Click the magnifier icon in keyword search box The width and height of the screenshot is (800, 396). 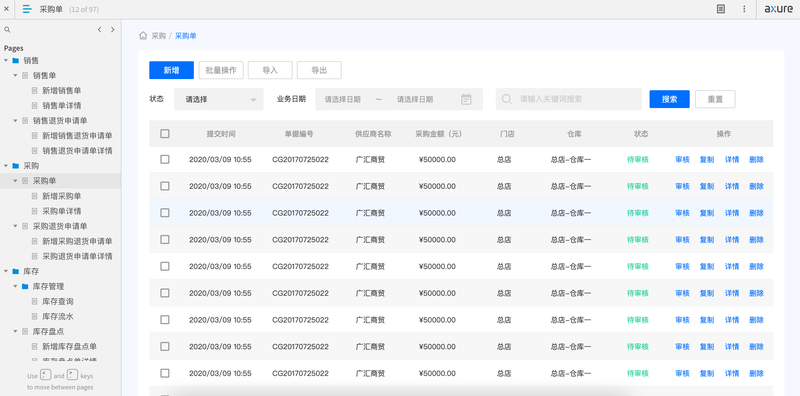tap(506, 99)
